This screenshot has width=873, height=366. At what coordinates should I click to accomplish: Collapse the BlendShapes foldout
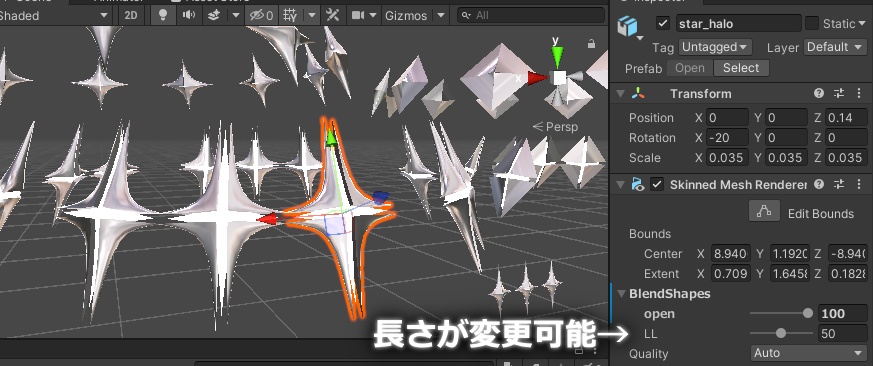[x=621, y=294]
